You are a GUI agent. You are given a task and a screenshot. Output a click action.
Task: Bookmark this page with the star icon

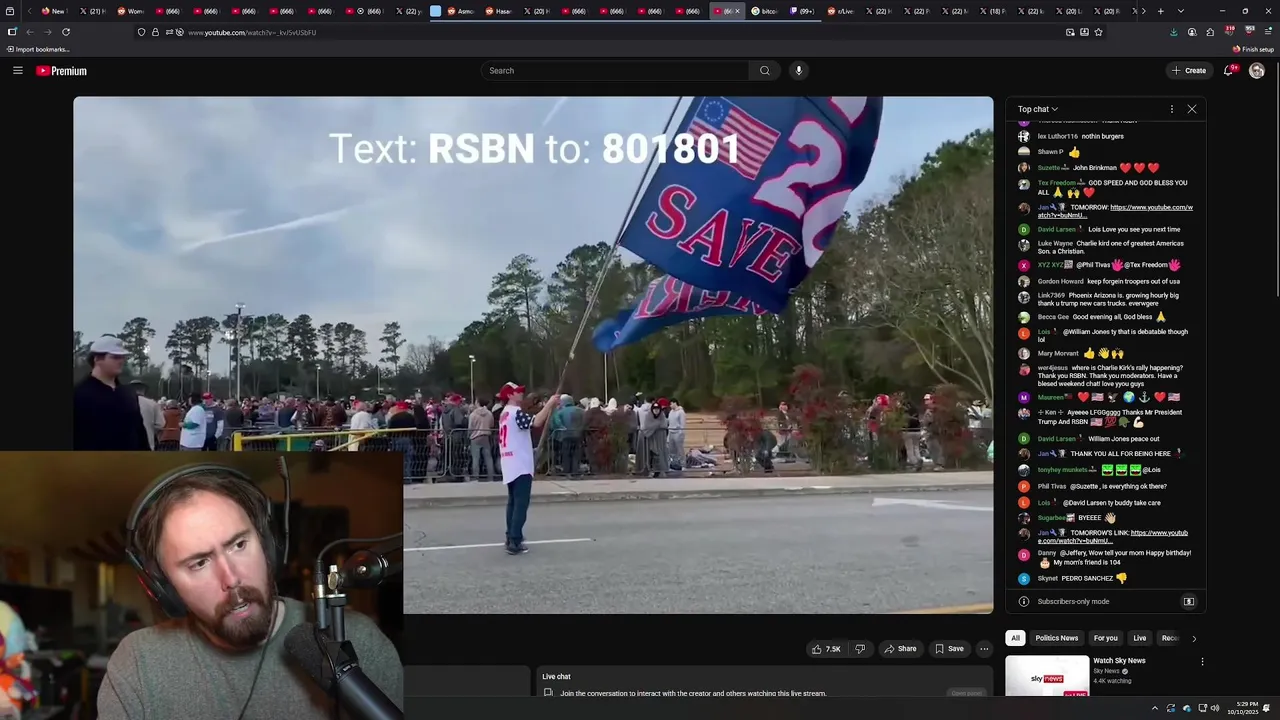point(1098,32)
